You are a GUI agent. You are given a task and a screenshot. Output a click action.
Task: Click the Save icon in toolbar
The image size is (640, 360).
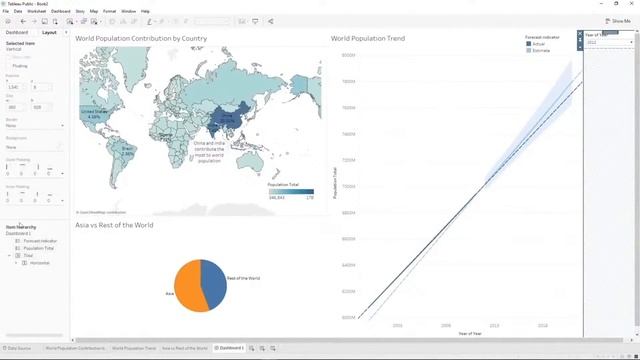44,21
